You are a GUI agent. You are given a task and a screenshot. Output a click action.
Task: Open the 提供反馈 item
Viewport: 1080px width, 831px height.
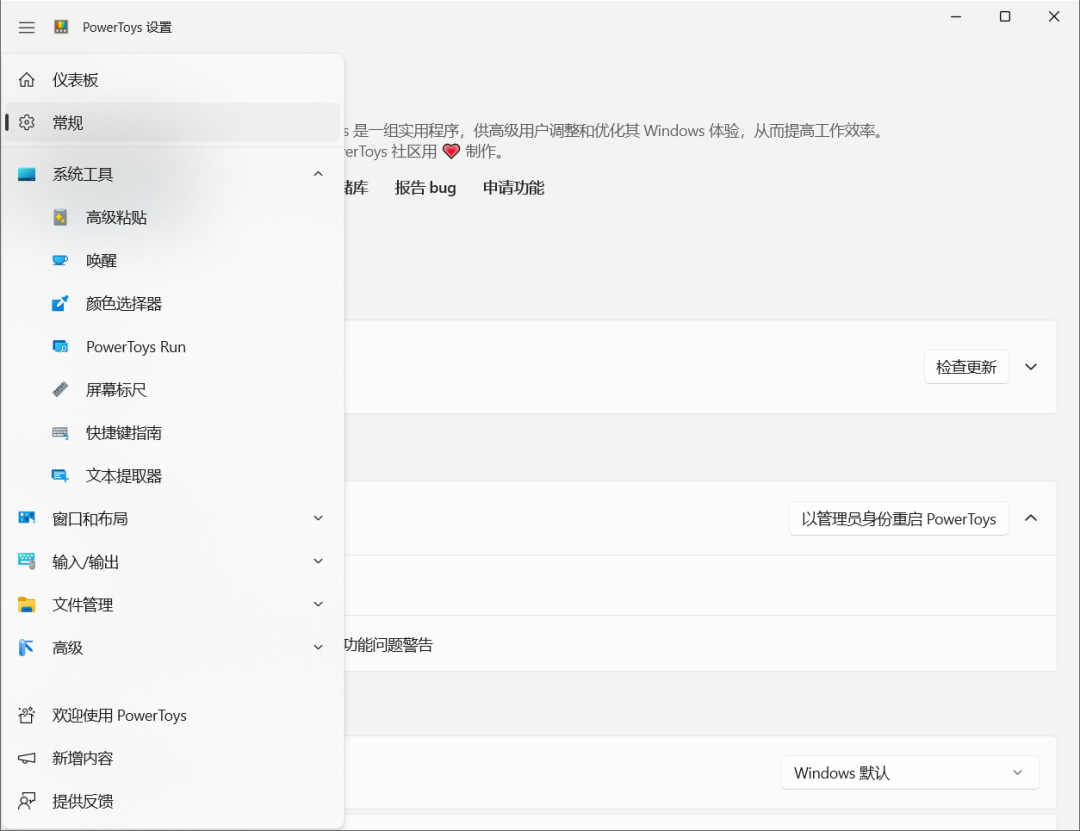click(x=172, y=801)
